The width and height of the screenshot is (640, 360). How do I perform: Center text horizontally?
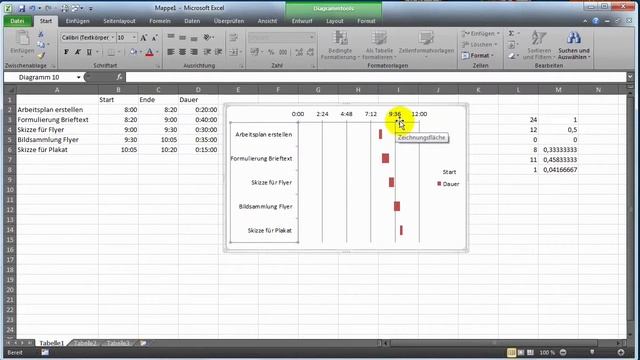(x=182, y=52)
